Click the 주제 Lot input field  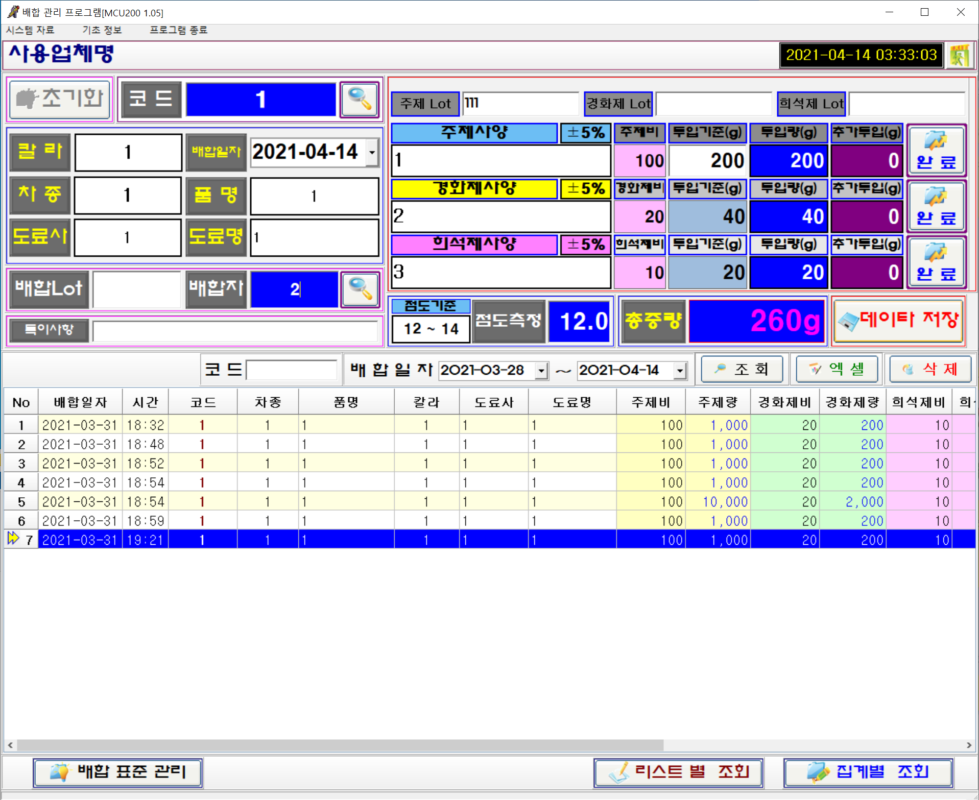point(521,104)
